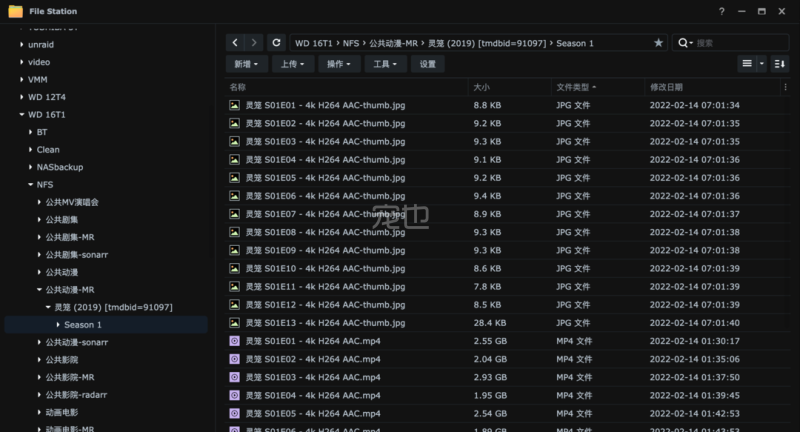Viewport: 800px width, 432px height.
Task: Click the sort order icon
Action: click(x=779, y=64)
